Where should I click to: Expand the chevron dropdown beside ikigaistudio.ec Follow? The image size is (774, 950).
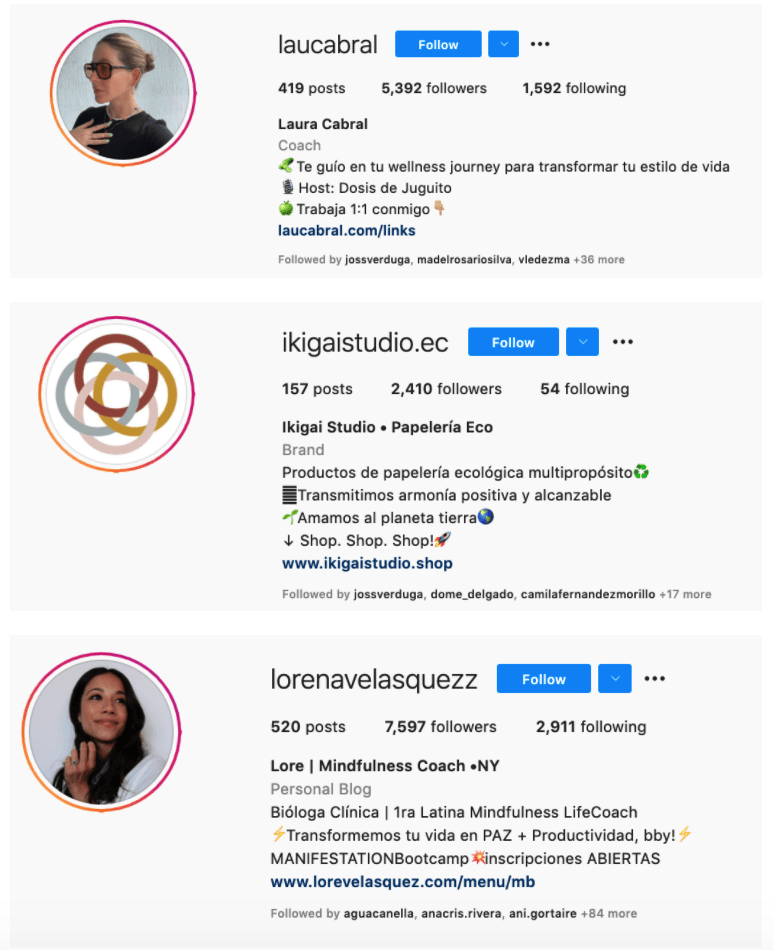583,342
